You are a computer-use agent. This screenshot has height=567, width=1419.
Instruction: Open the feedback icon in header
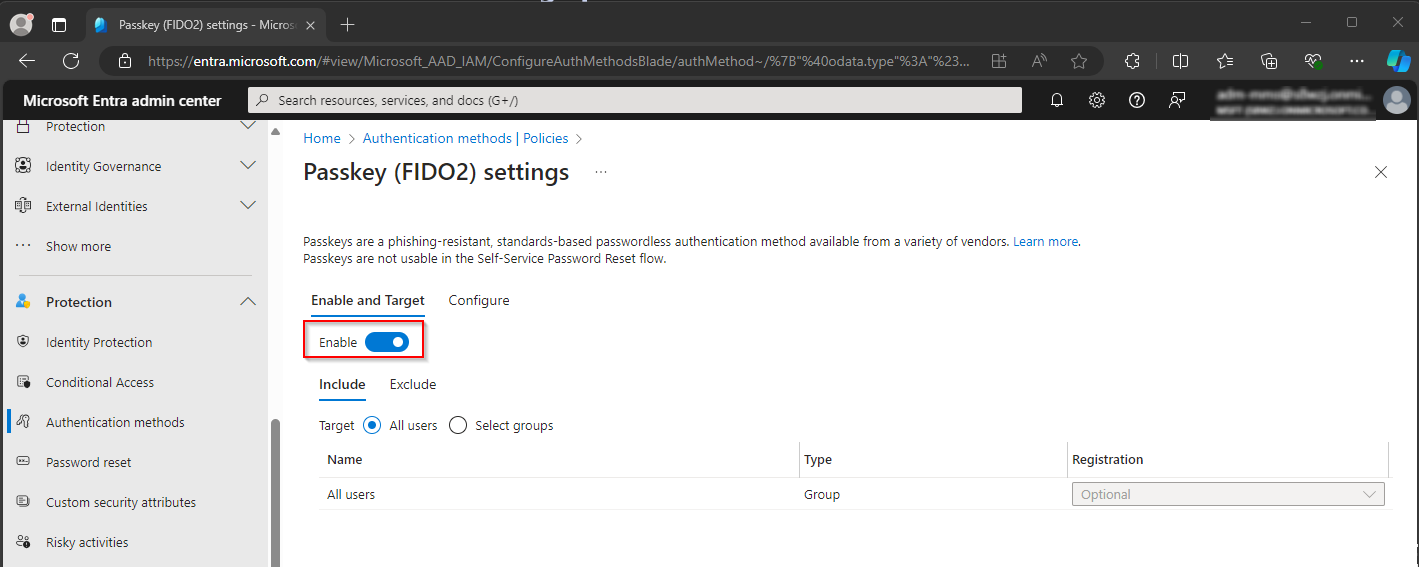pos(1177,100)
